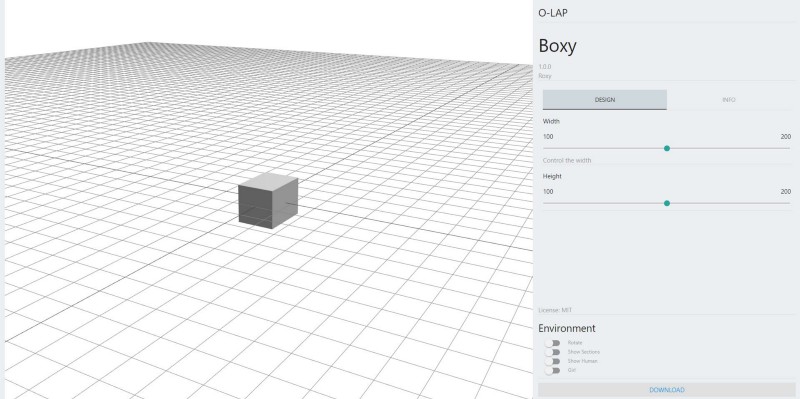Click the 'Control the width' description text
800x399 pixels.
567,160
